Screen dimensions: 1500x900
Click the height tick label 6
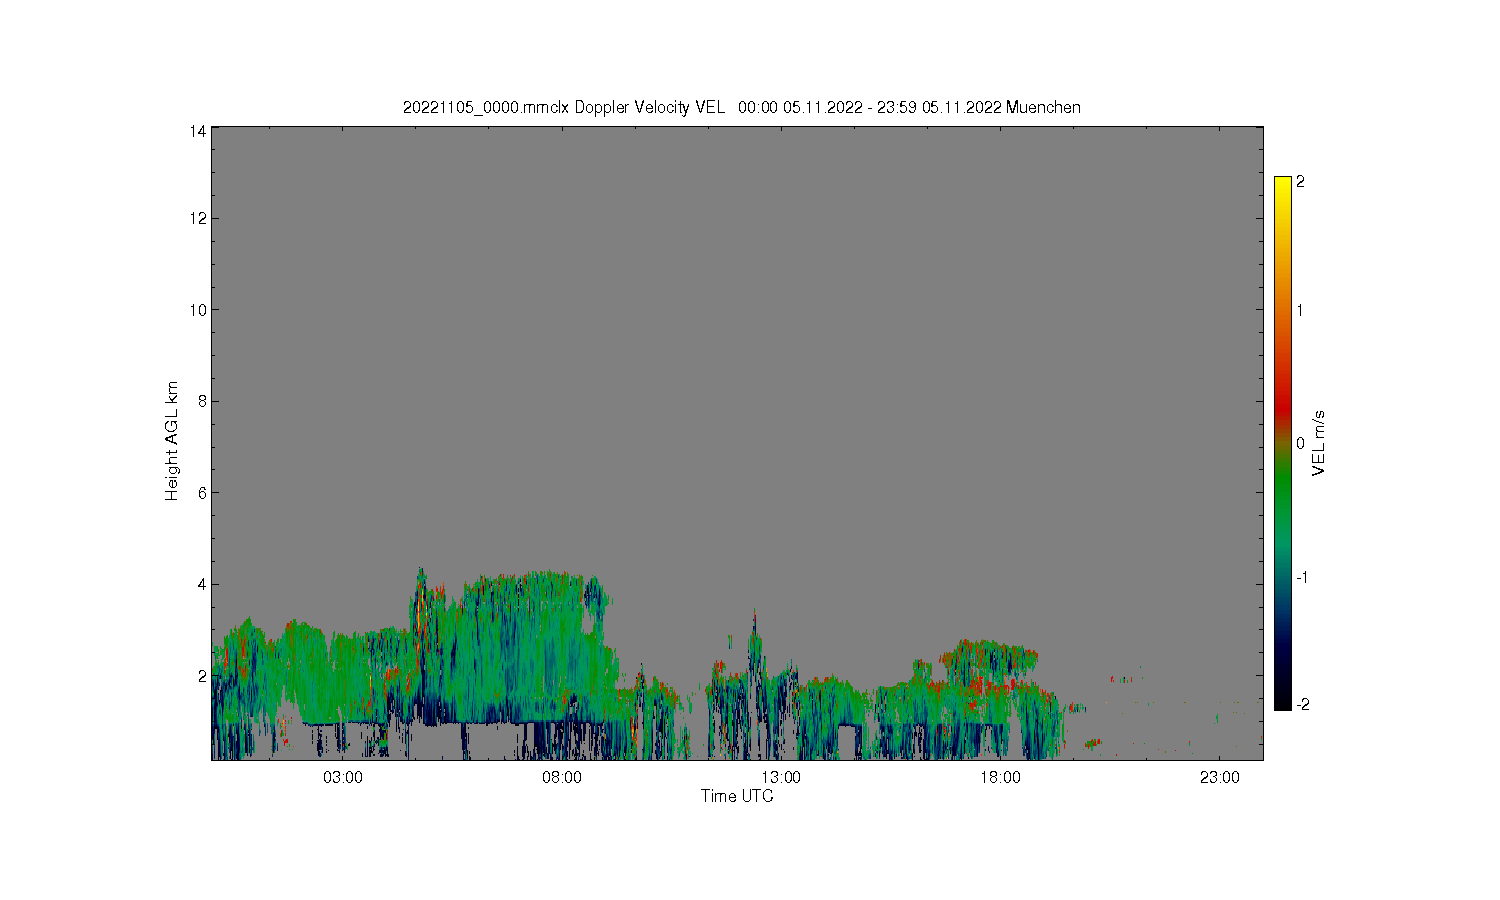[201, 493]
